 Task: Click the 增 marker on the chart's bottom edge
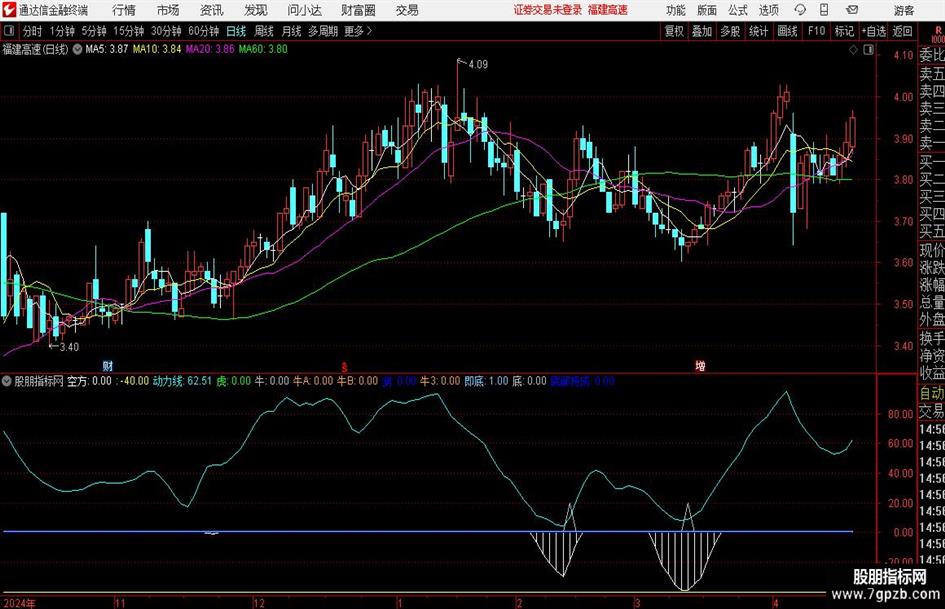click(x=700, y=366)
